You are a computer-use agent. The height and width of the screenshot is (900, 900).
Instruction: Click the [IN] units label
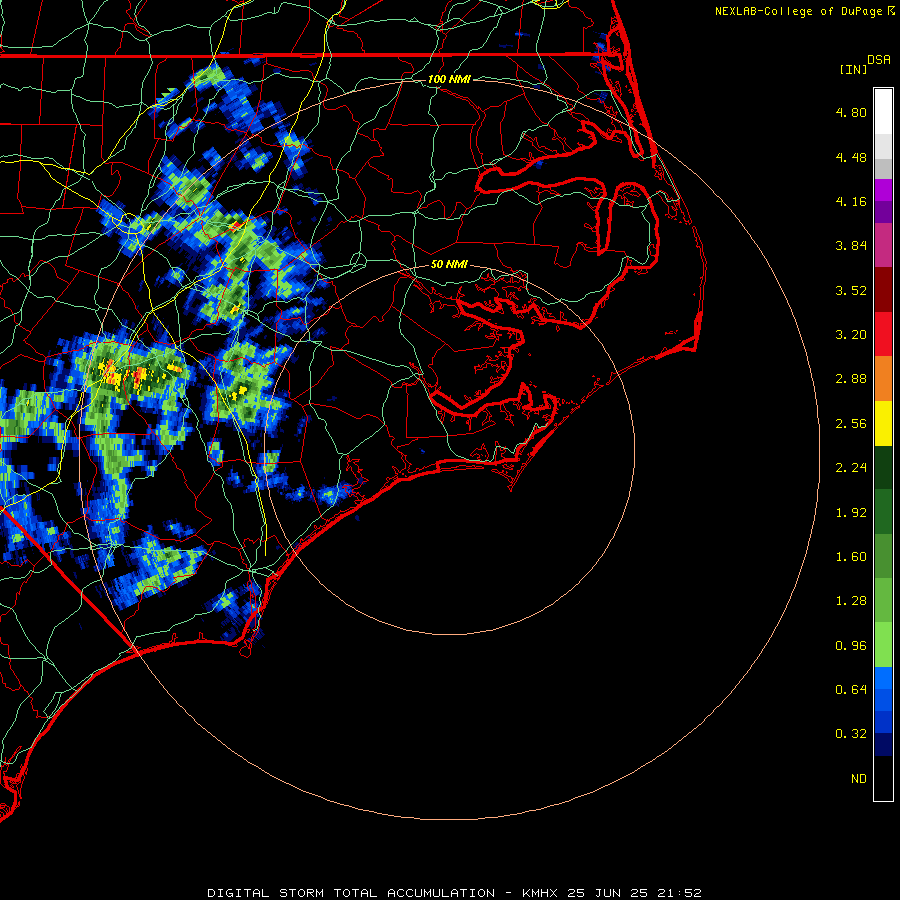click(x=853, y=69)
